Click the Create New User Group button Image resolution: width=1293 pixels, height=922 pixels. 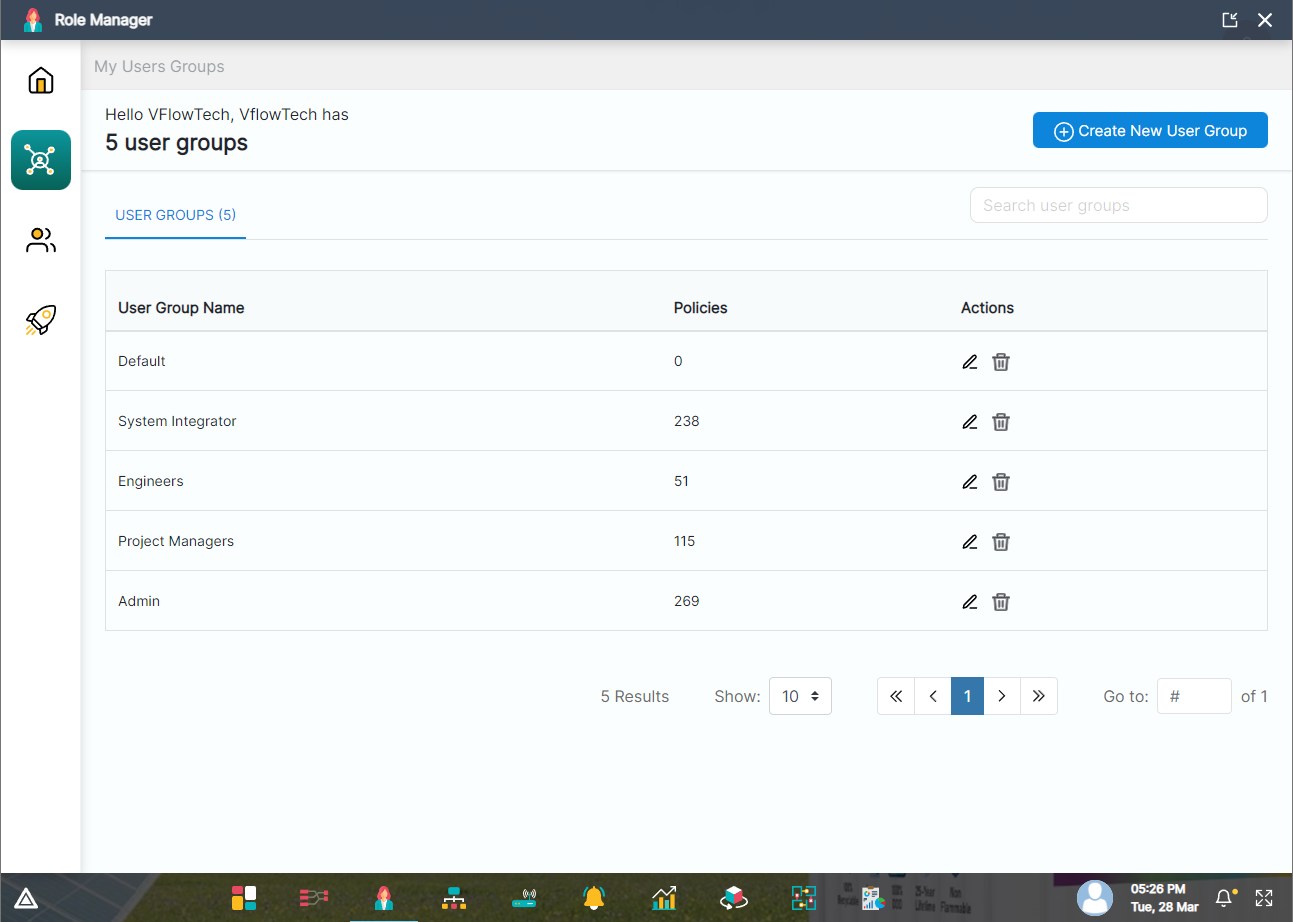coord(1149,130)
